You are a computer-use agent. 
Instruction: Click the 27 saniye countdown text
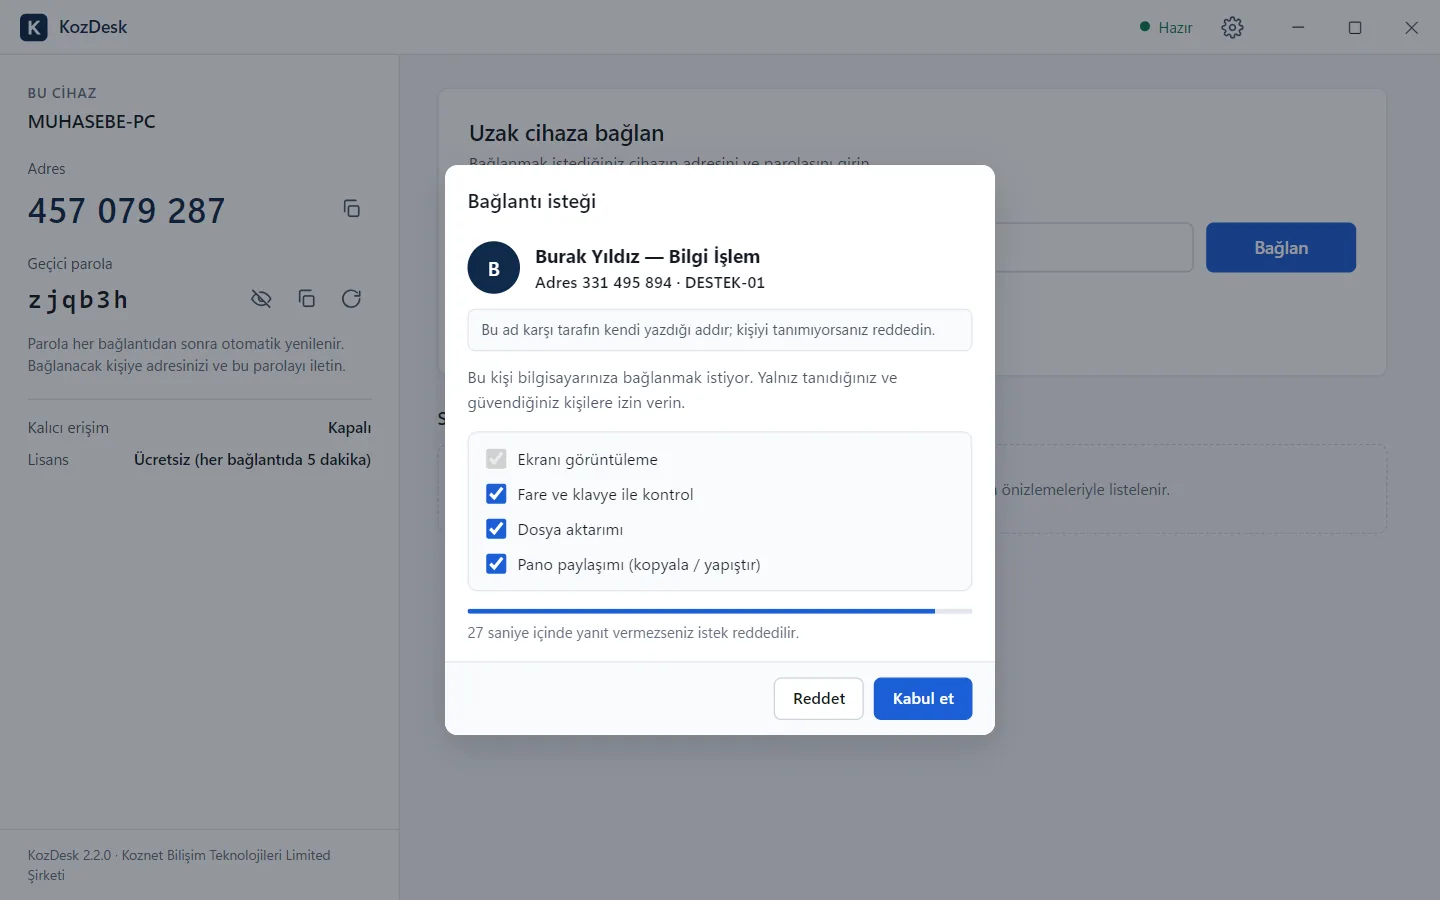point(633,633)
